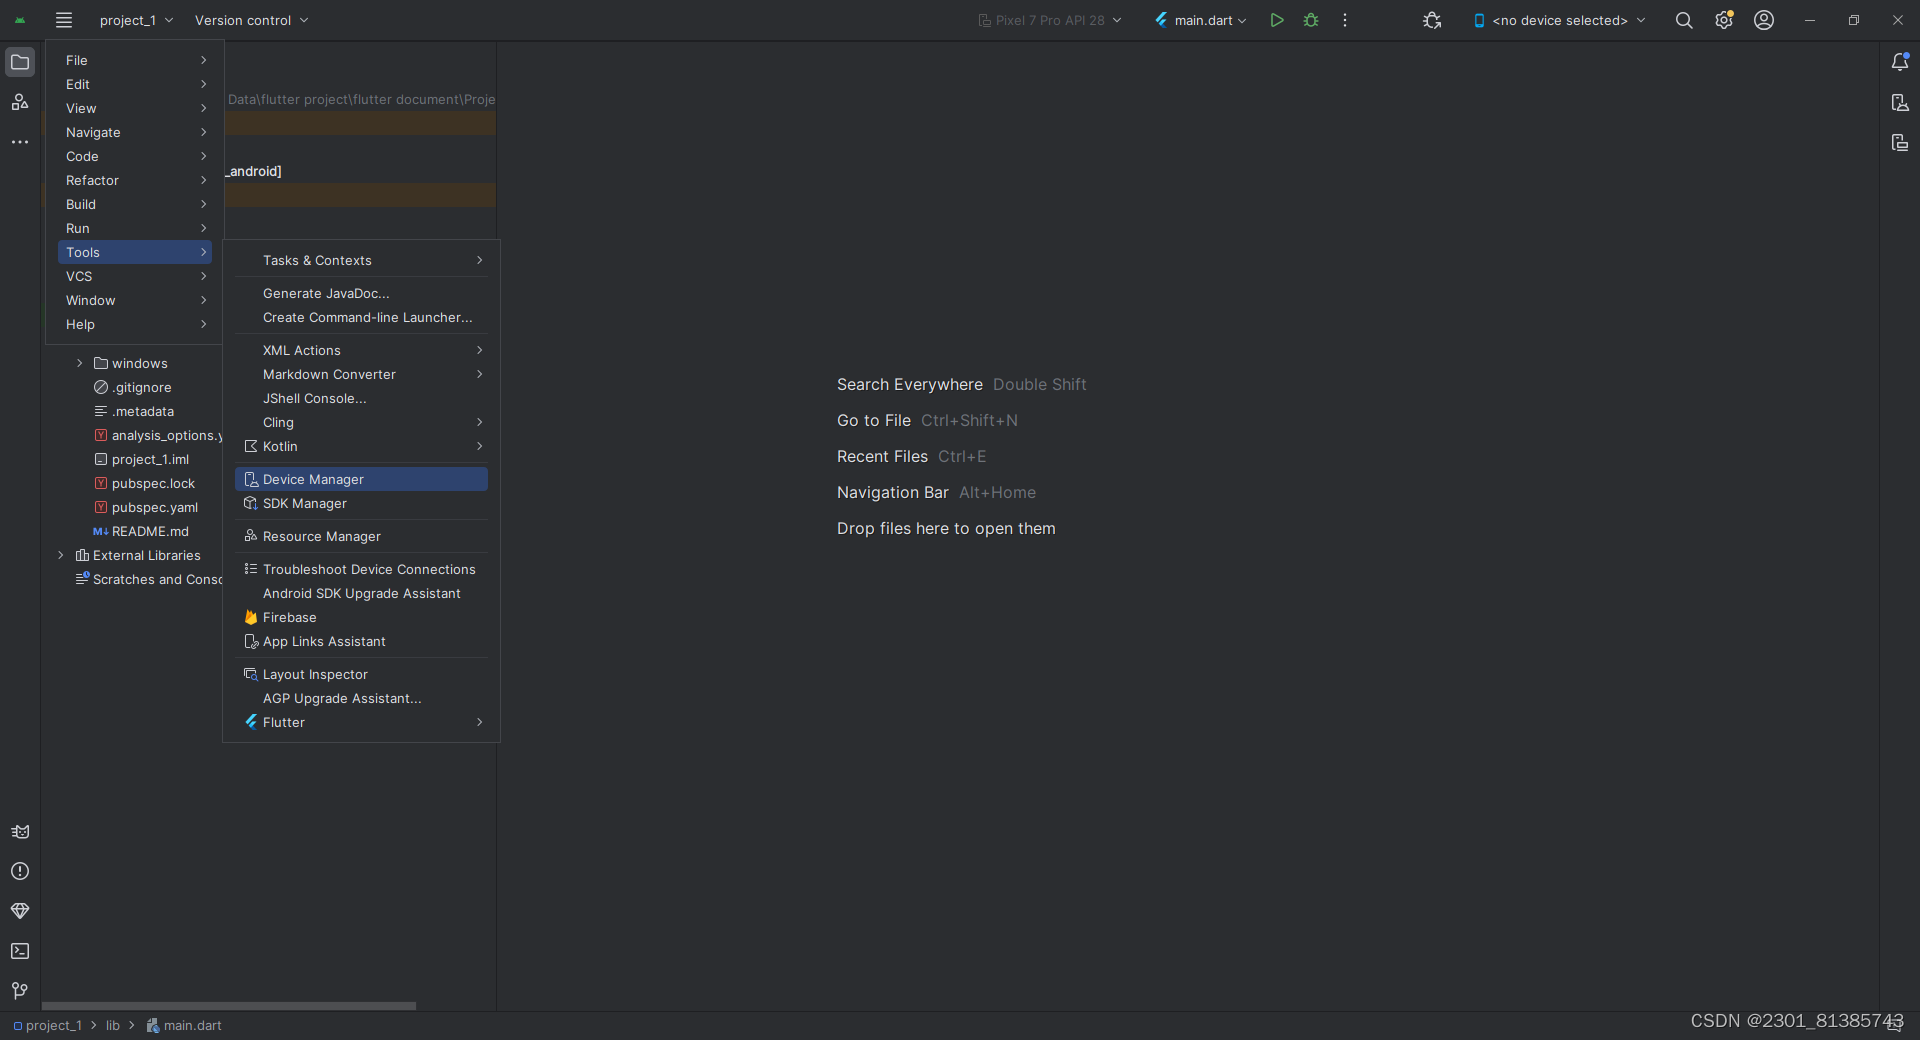1920x1040 pixels.
Task: Choose Create Command-line Launcher... item
Action: pos(361,317)
